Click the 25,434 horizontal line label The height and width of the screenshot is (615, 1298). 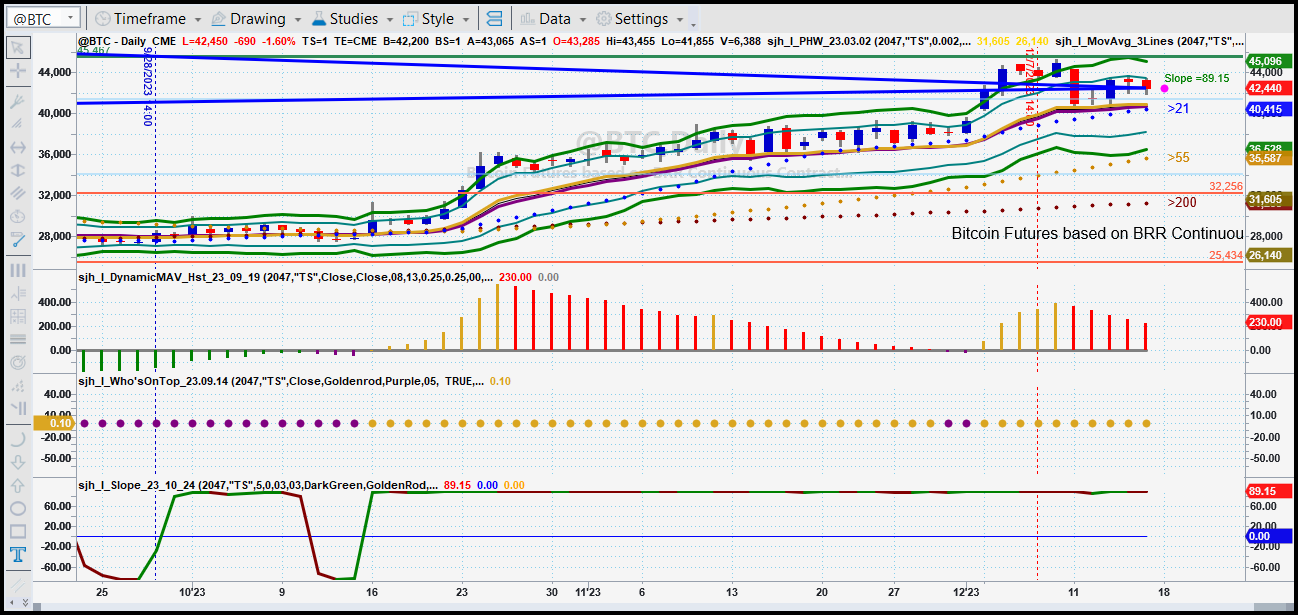pyautogui.click(x=1225, y=256)
